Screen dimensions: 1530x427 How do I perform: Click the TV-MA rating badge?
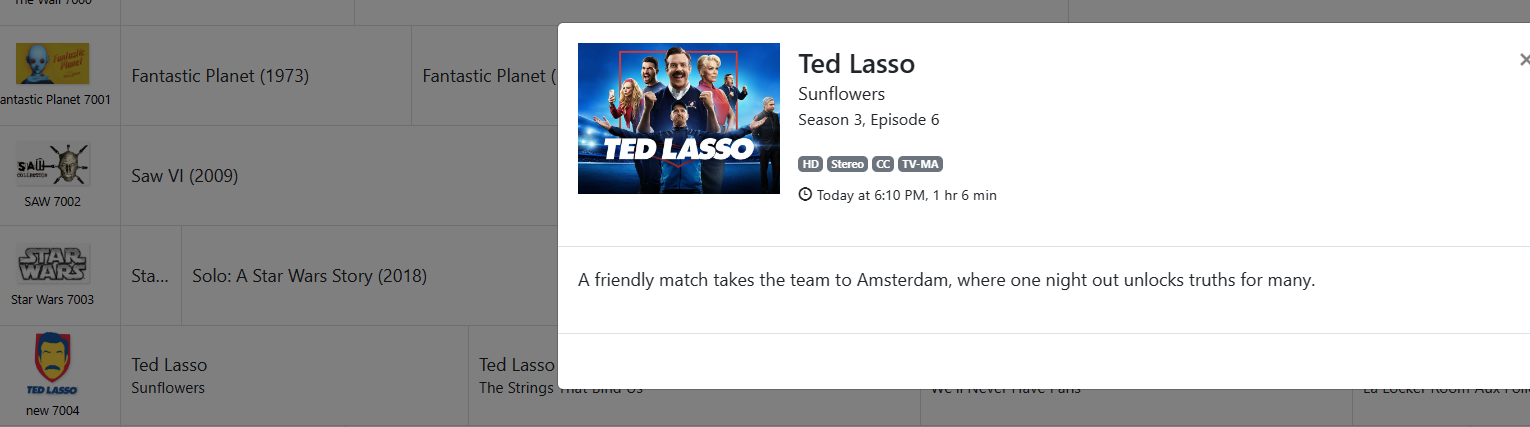click(x=920, y=164)
